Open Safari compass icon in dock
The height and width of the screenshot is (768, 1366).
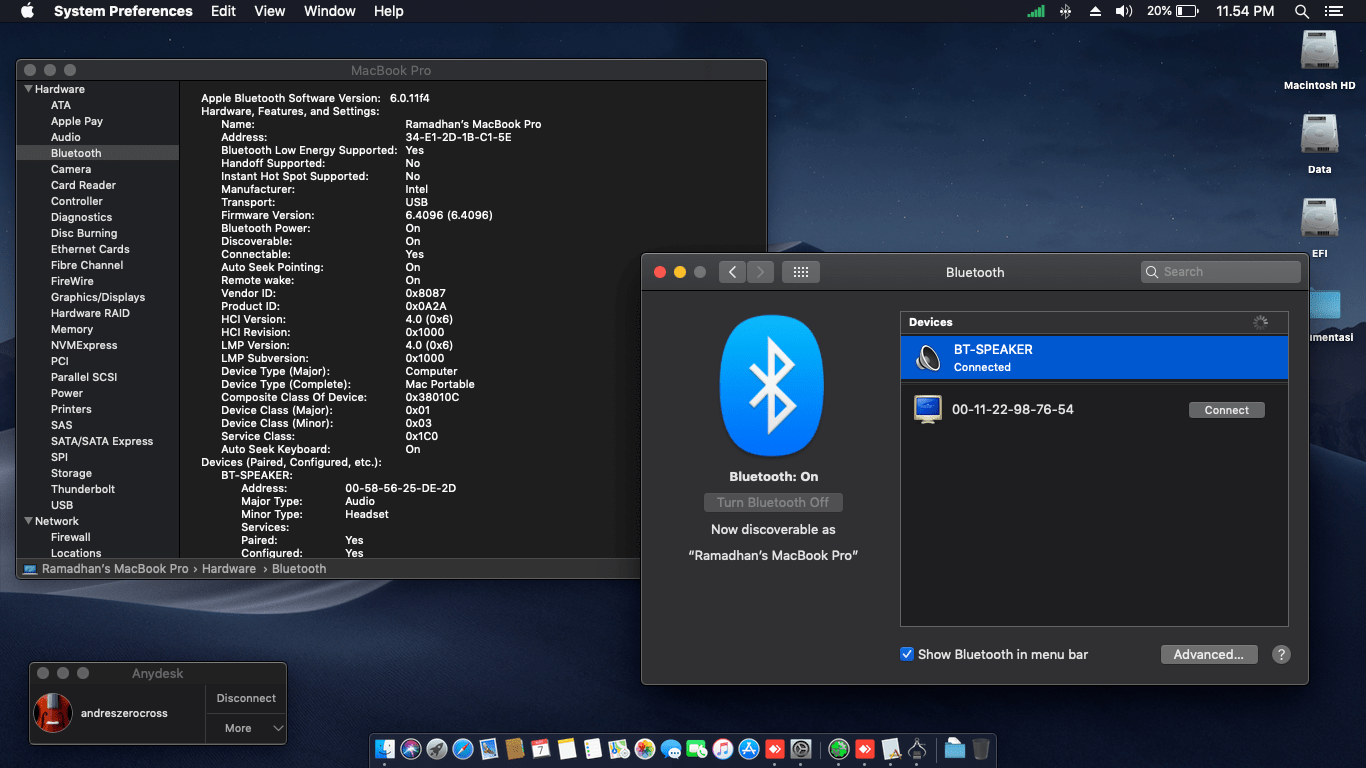[463, 748]
